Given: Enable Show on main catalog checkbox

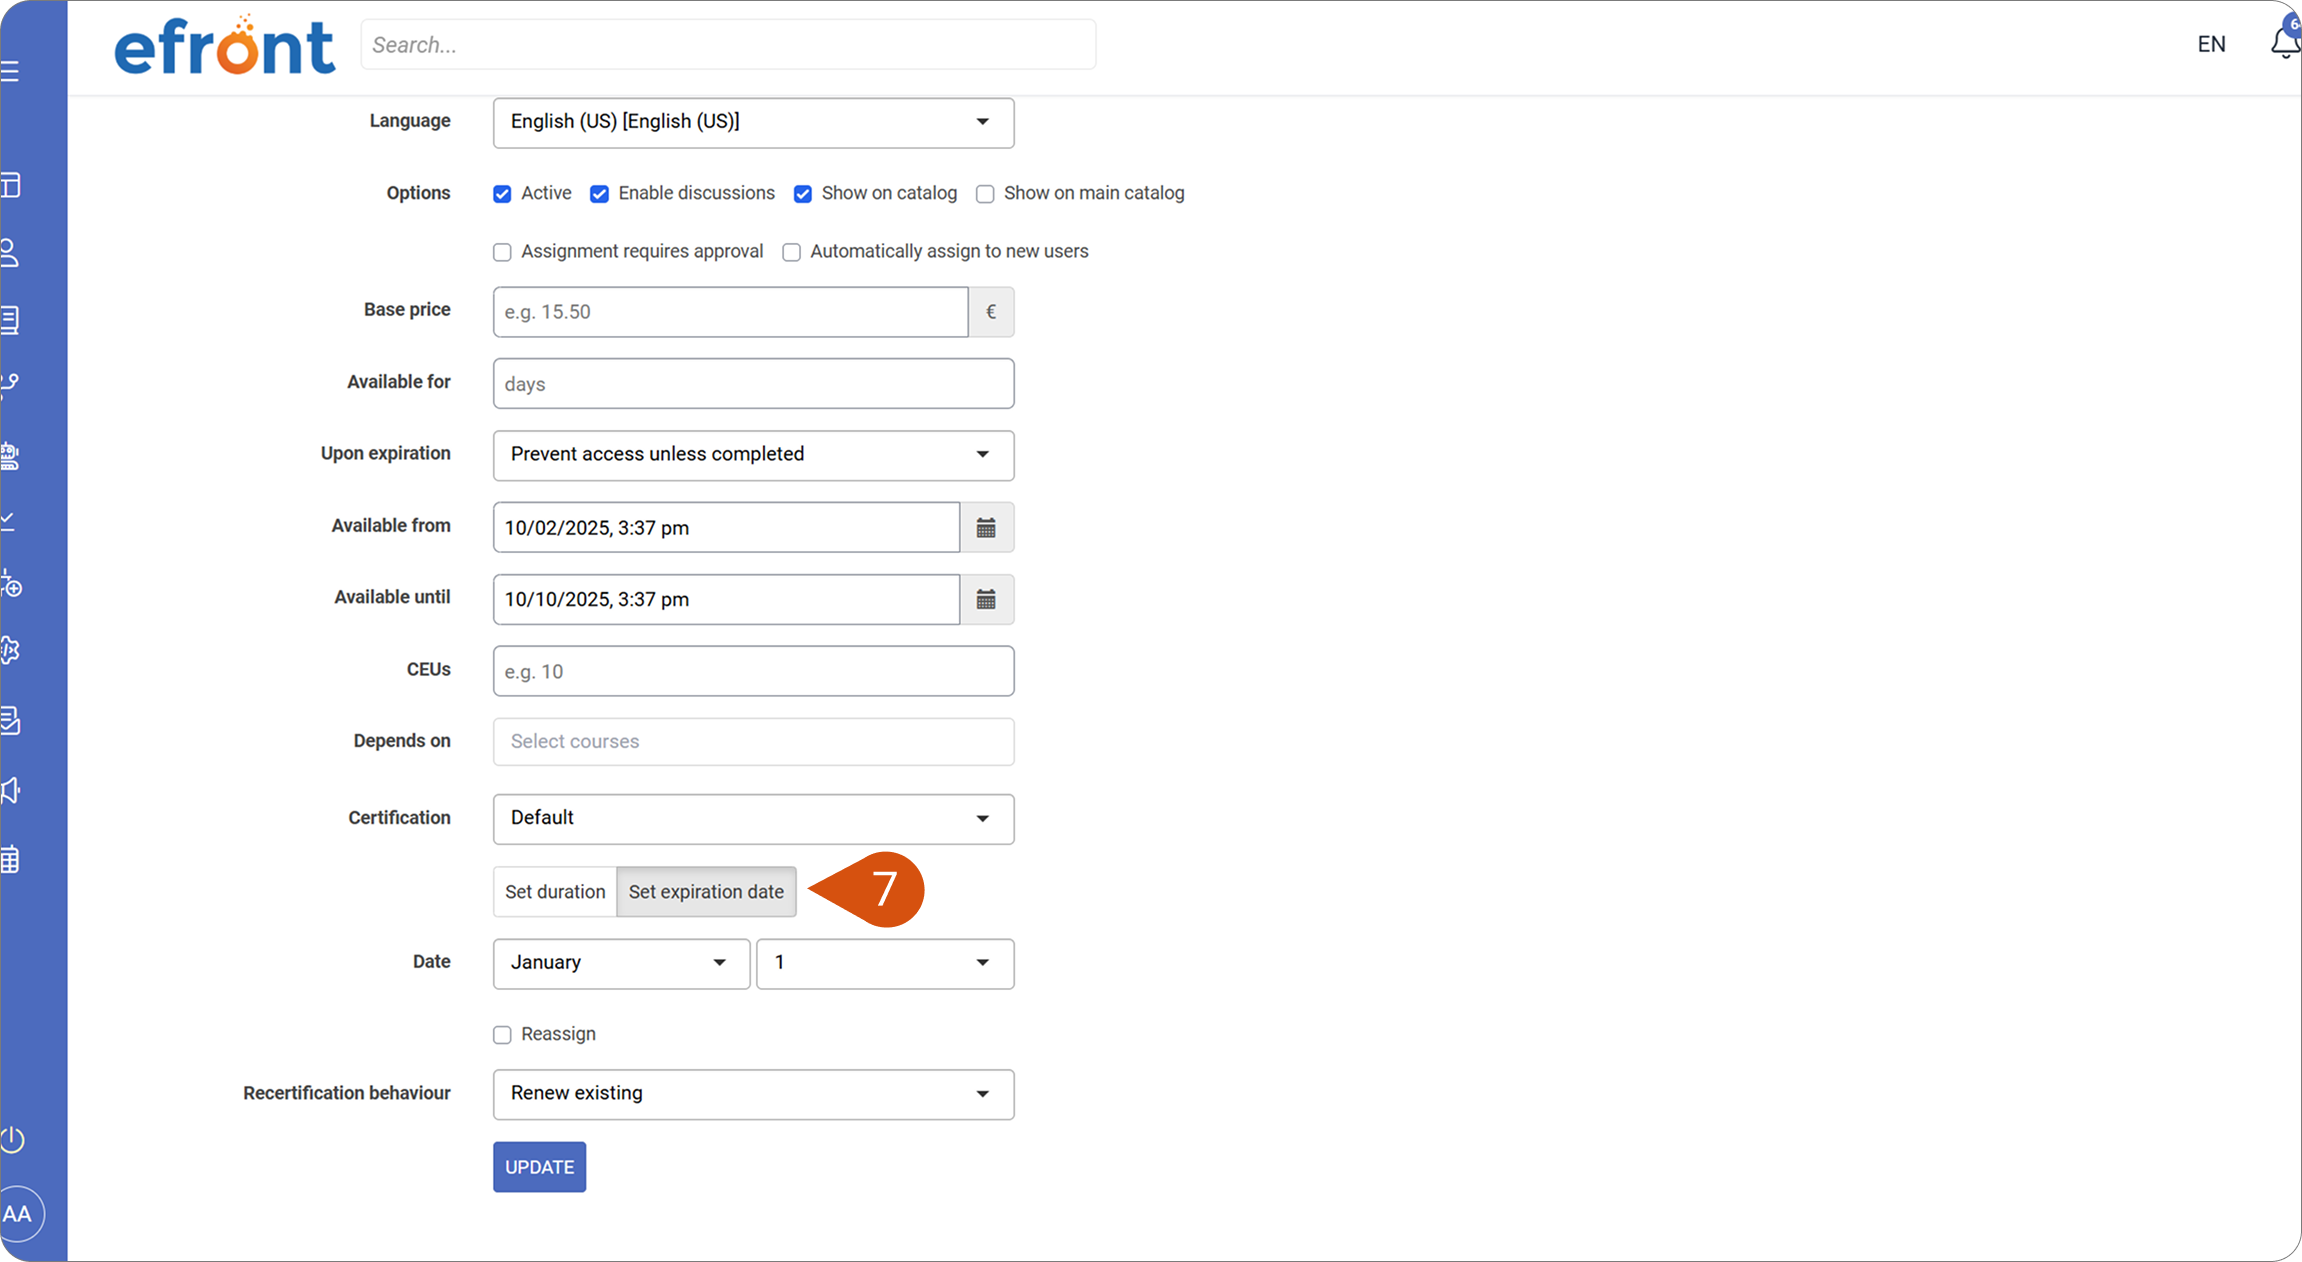Looking at the screenshot, I should (985, 194).
